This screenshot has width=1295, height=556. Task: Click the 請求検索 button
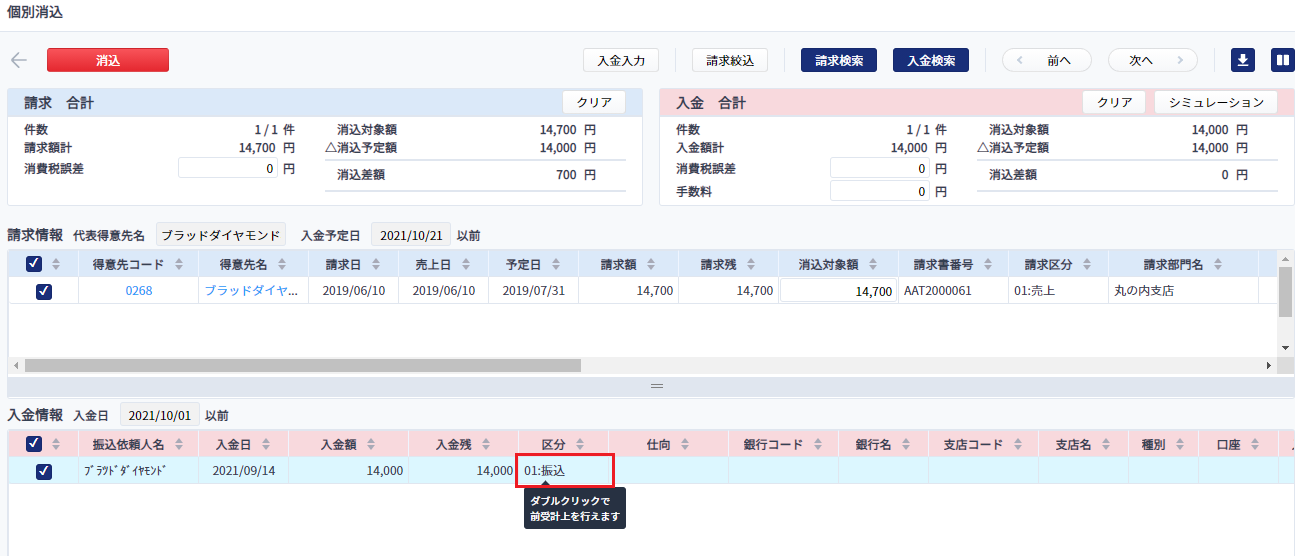pos(839,60)
